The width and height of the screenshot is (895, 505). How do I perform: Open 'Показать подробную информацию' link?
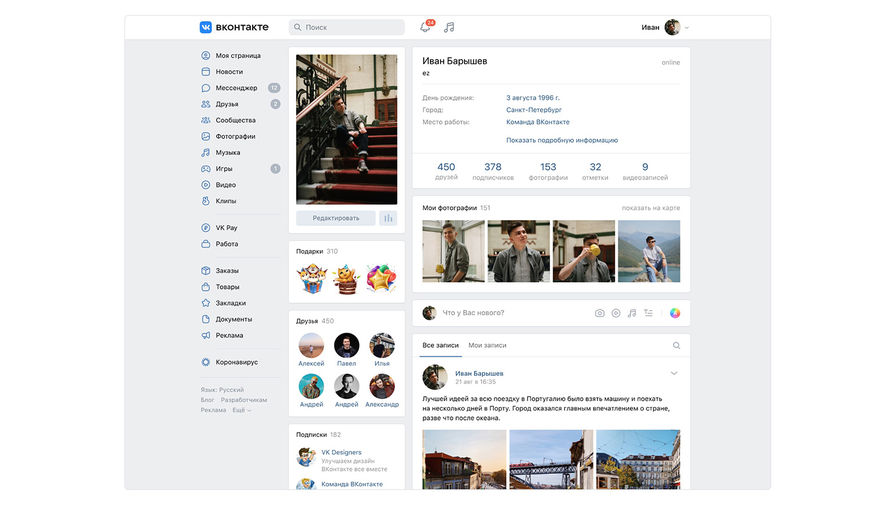coord(562,140)
